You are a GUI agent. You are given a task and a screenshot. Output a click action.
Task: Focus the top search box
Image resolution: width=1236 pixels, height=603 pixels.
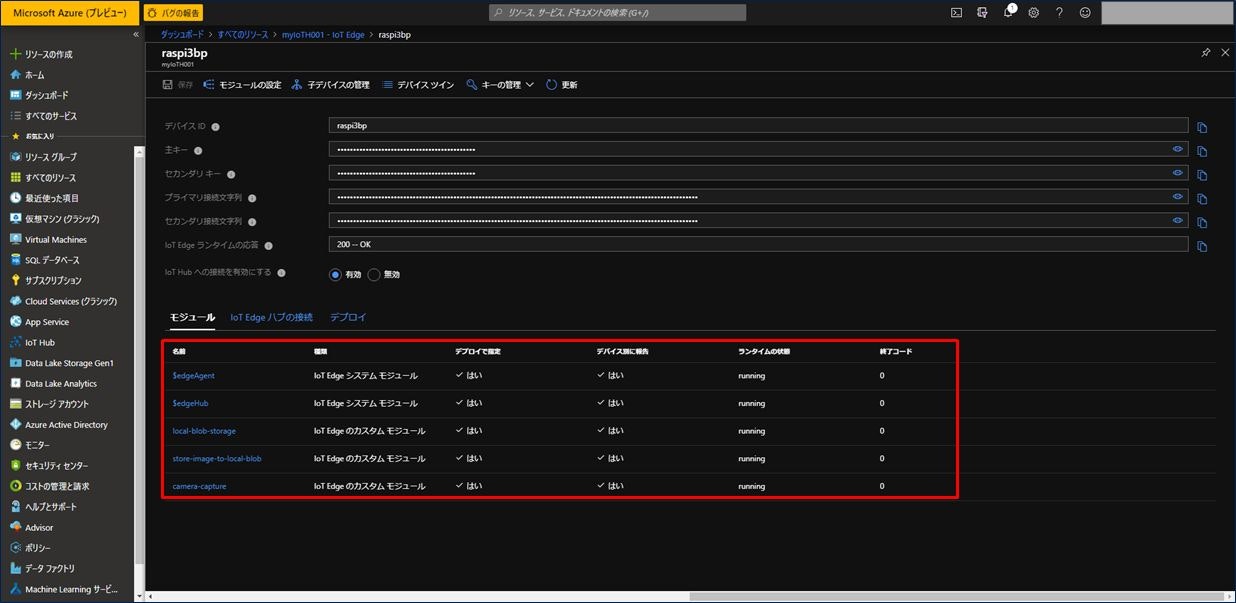[x=617, y=13]
